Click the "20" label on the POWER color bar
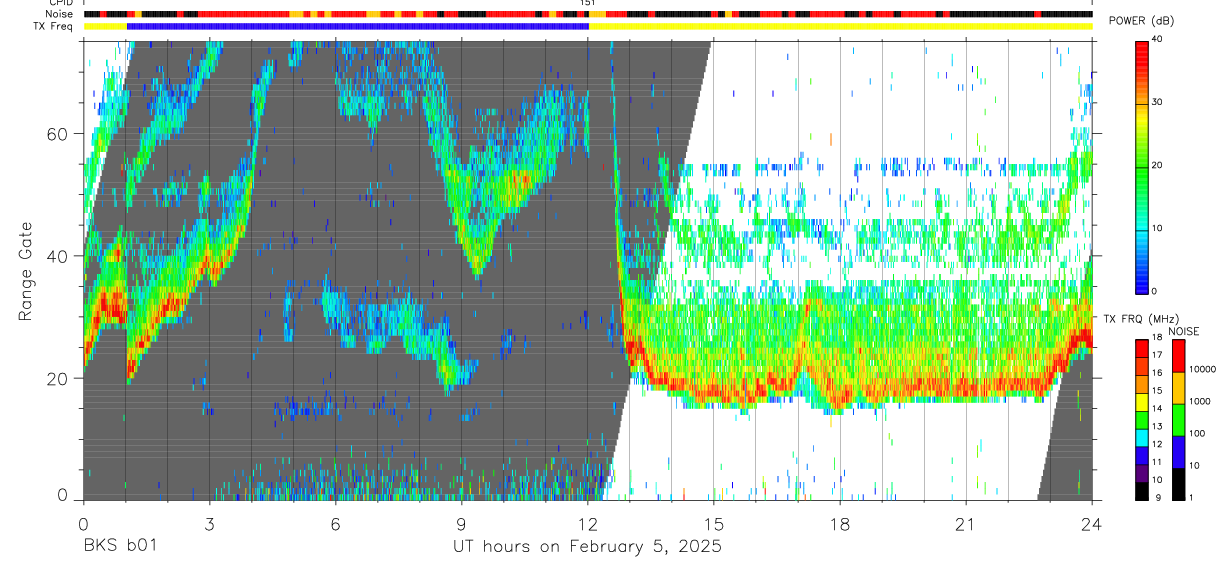This screenshot has height=567, width=1228. (1158, 165)
